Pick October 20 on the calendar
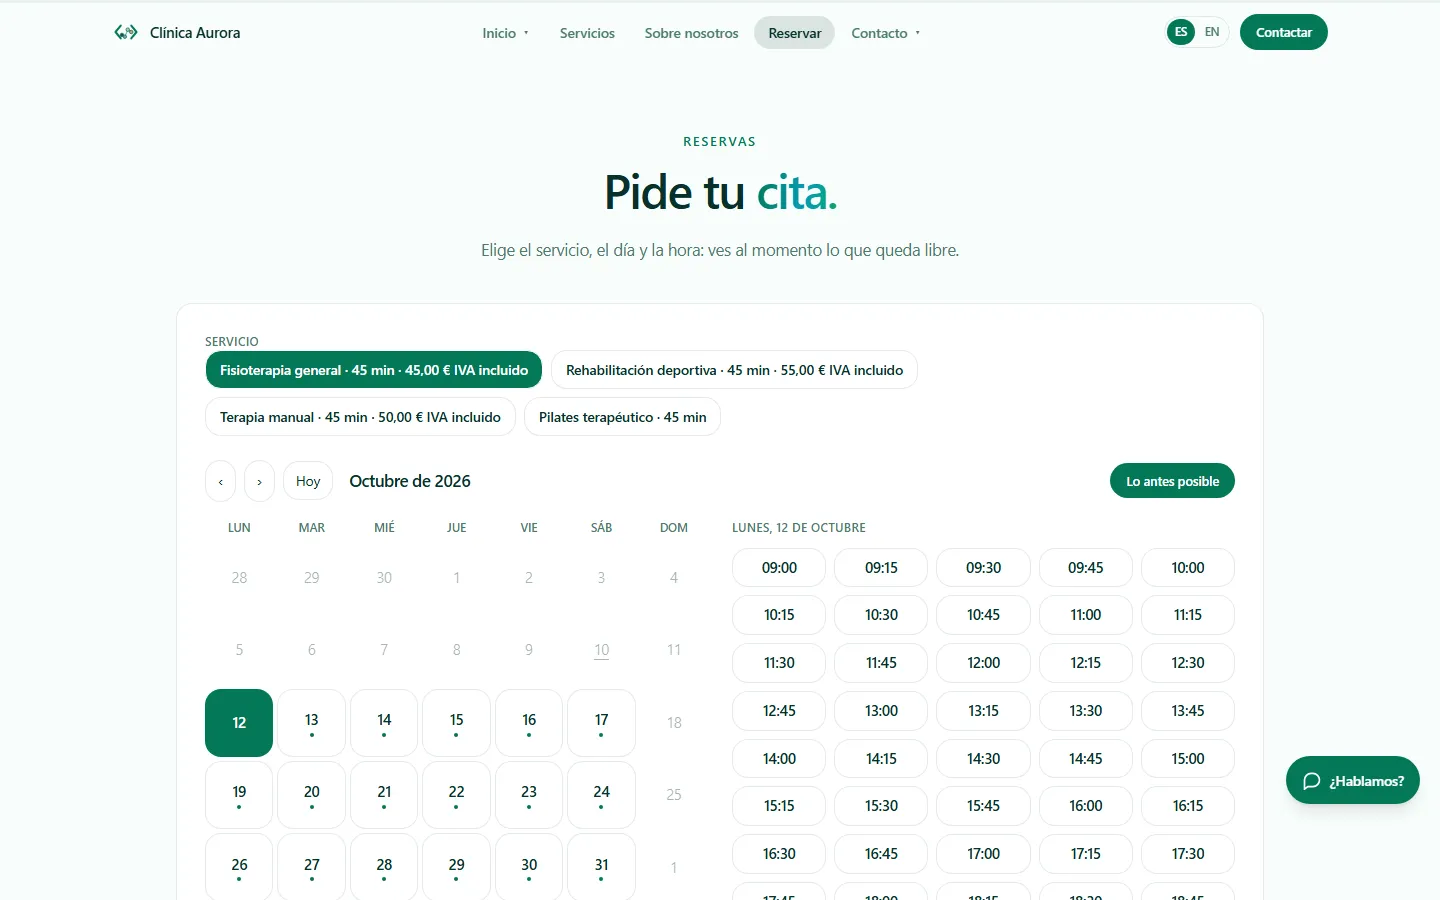Screen dimensions: 1440x900 coord(311,795)
